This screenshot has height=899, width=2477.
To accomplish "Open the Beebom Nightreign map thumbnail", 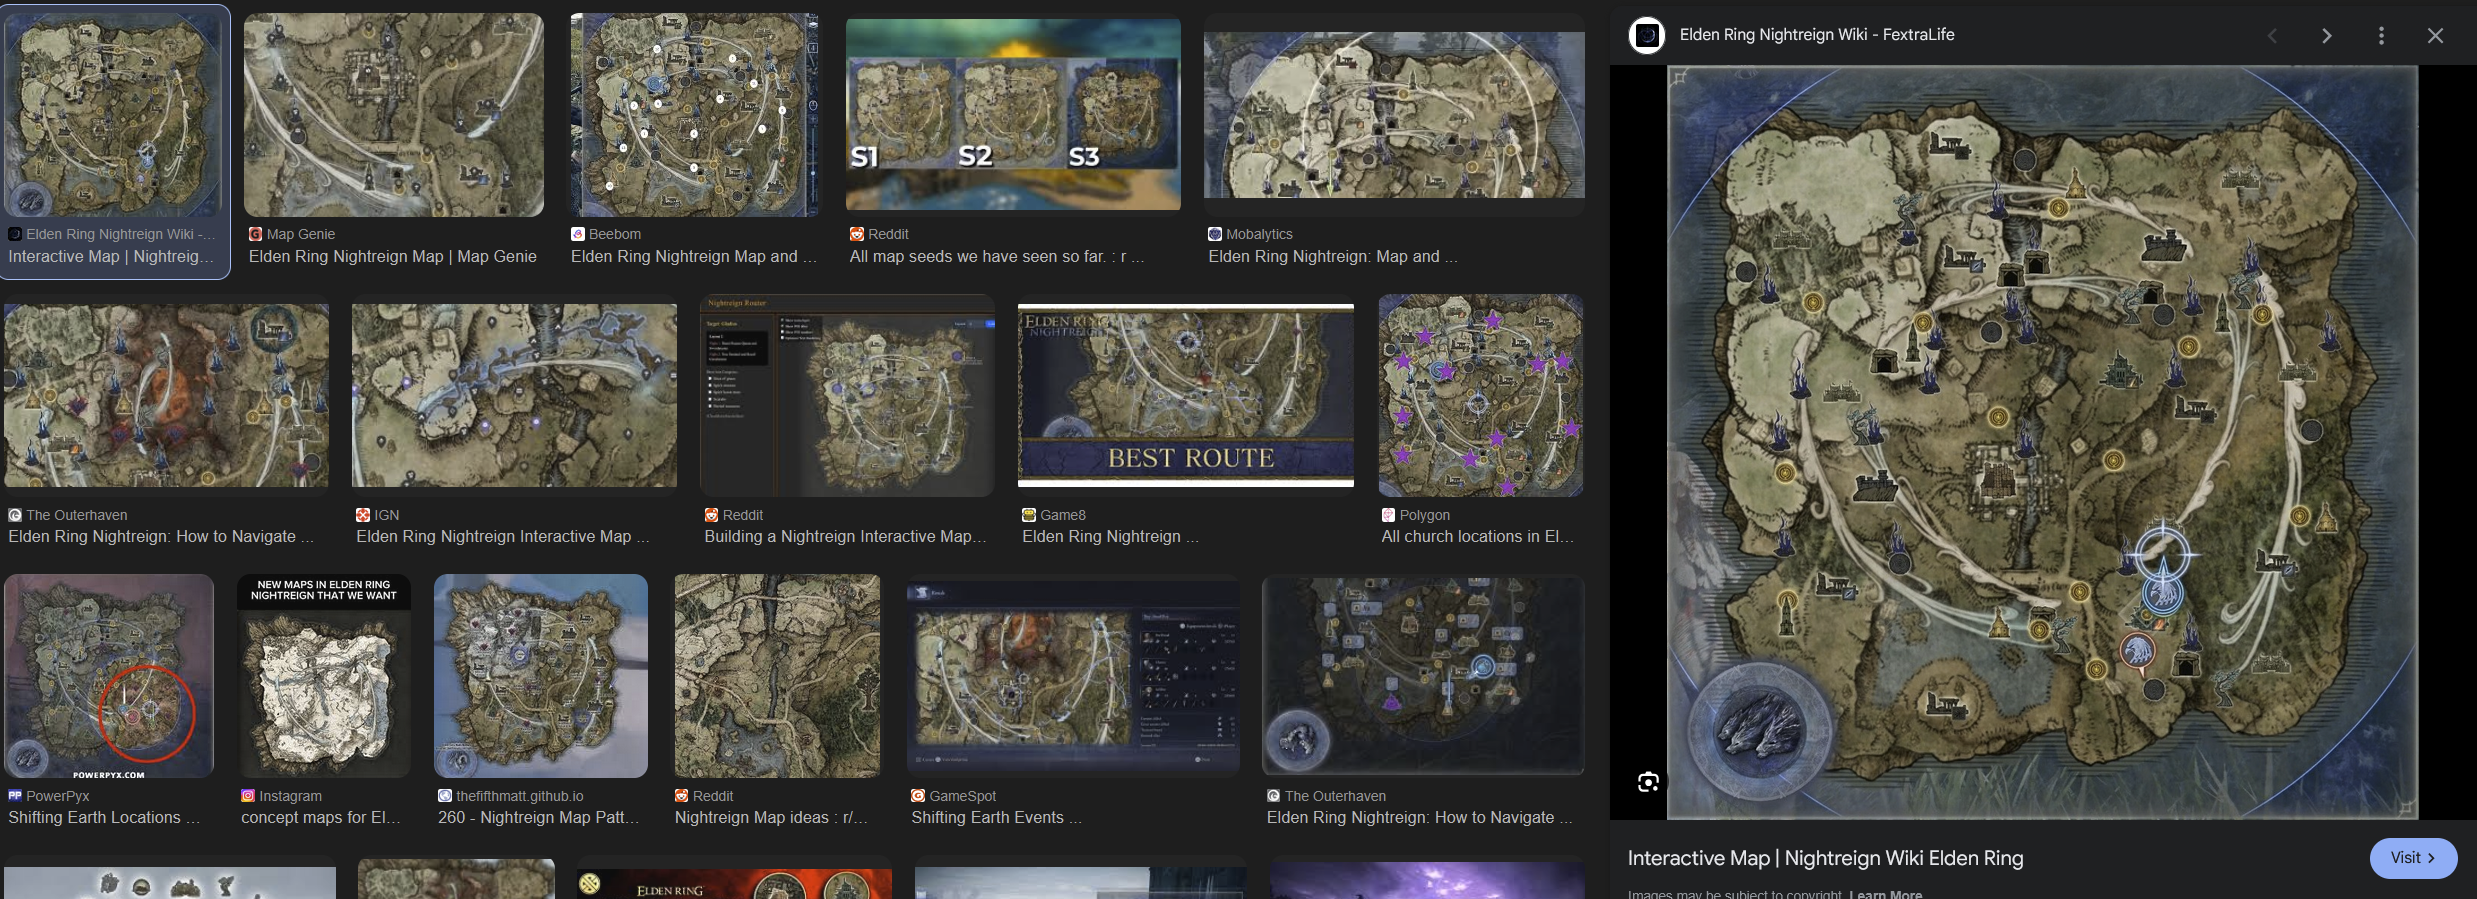I will pyautogui.click(x=694, y=115).
